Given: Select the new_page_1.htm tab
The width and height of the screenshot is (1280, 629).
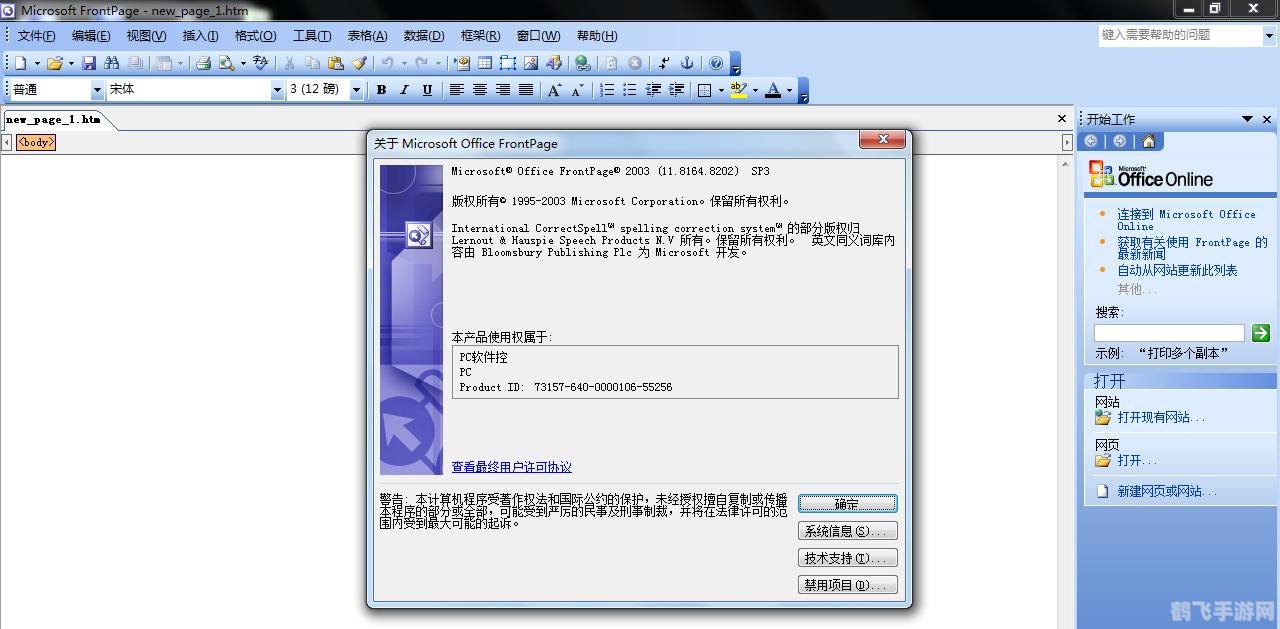Looking at the screenshot, I should click(x=55, y=118).
